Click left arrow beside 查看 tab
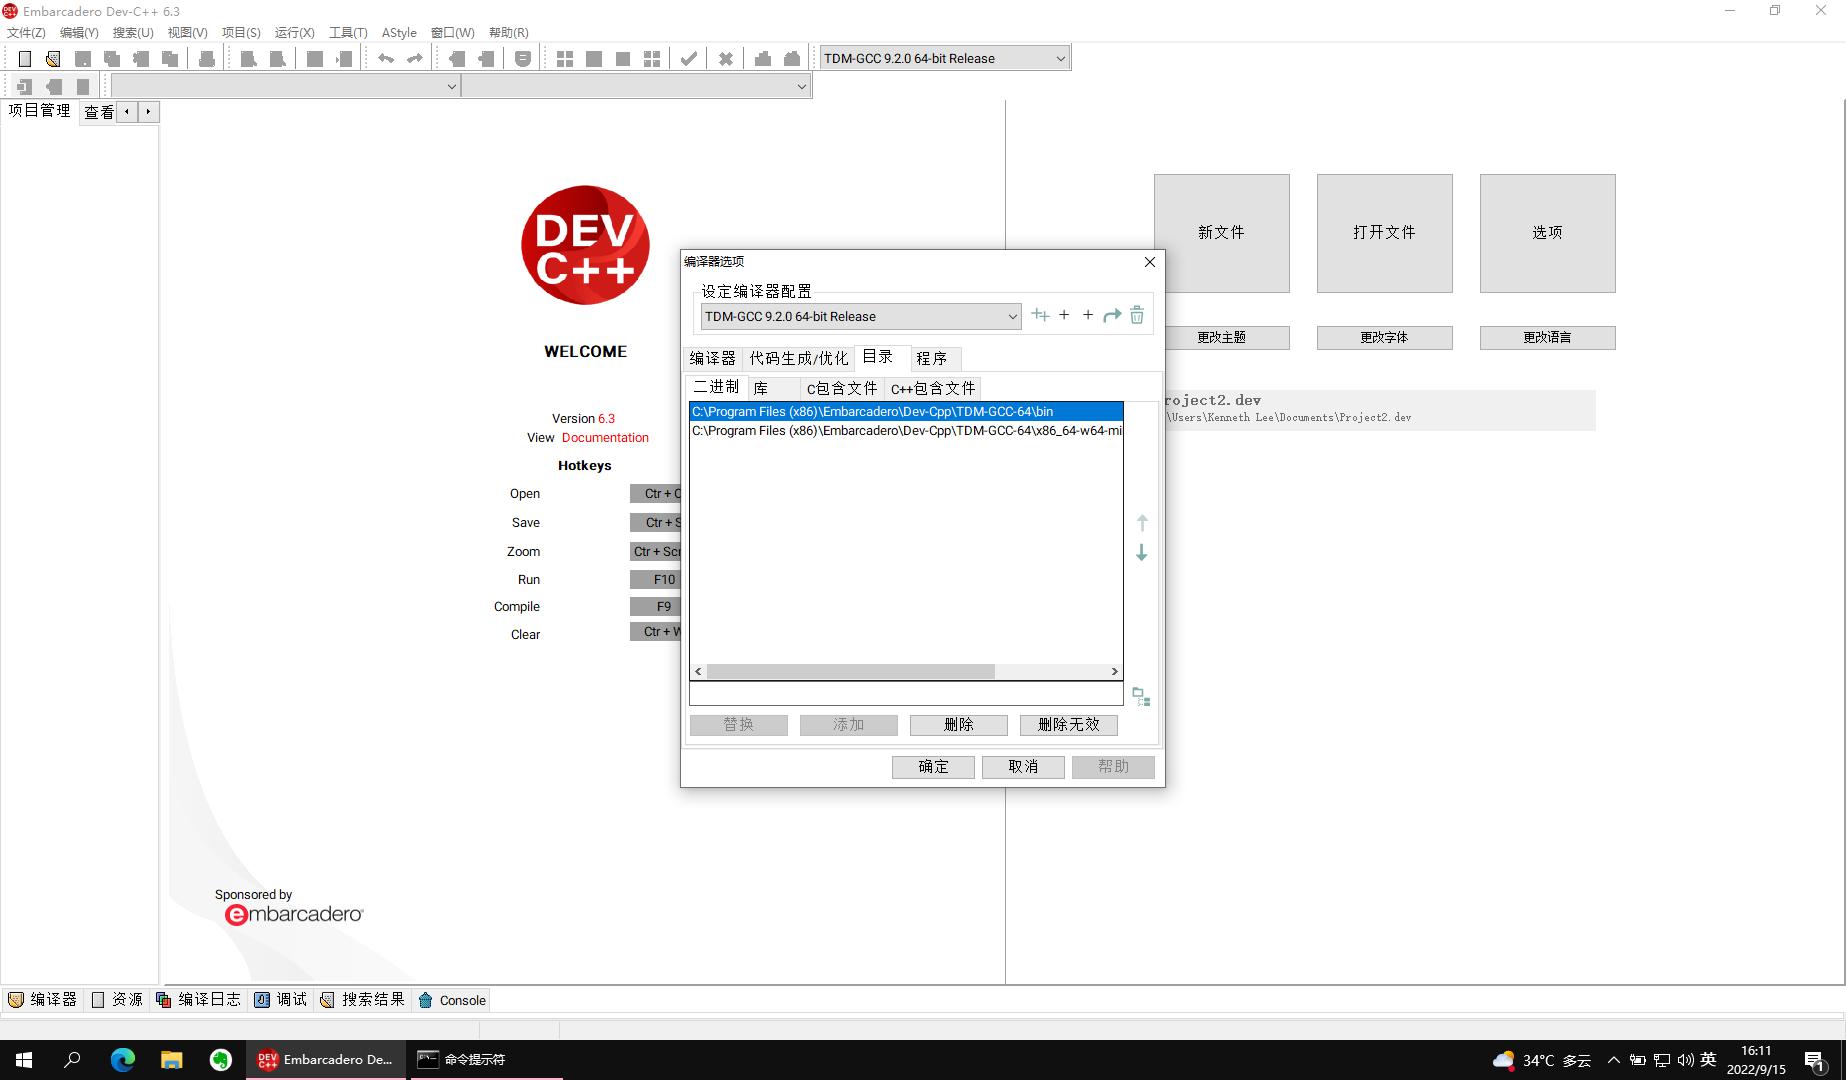Viewport: 1846px width, 1080px height. pos(127,112)
